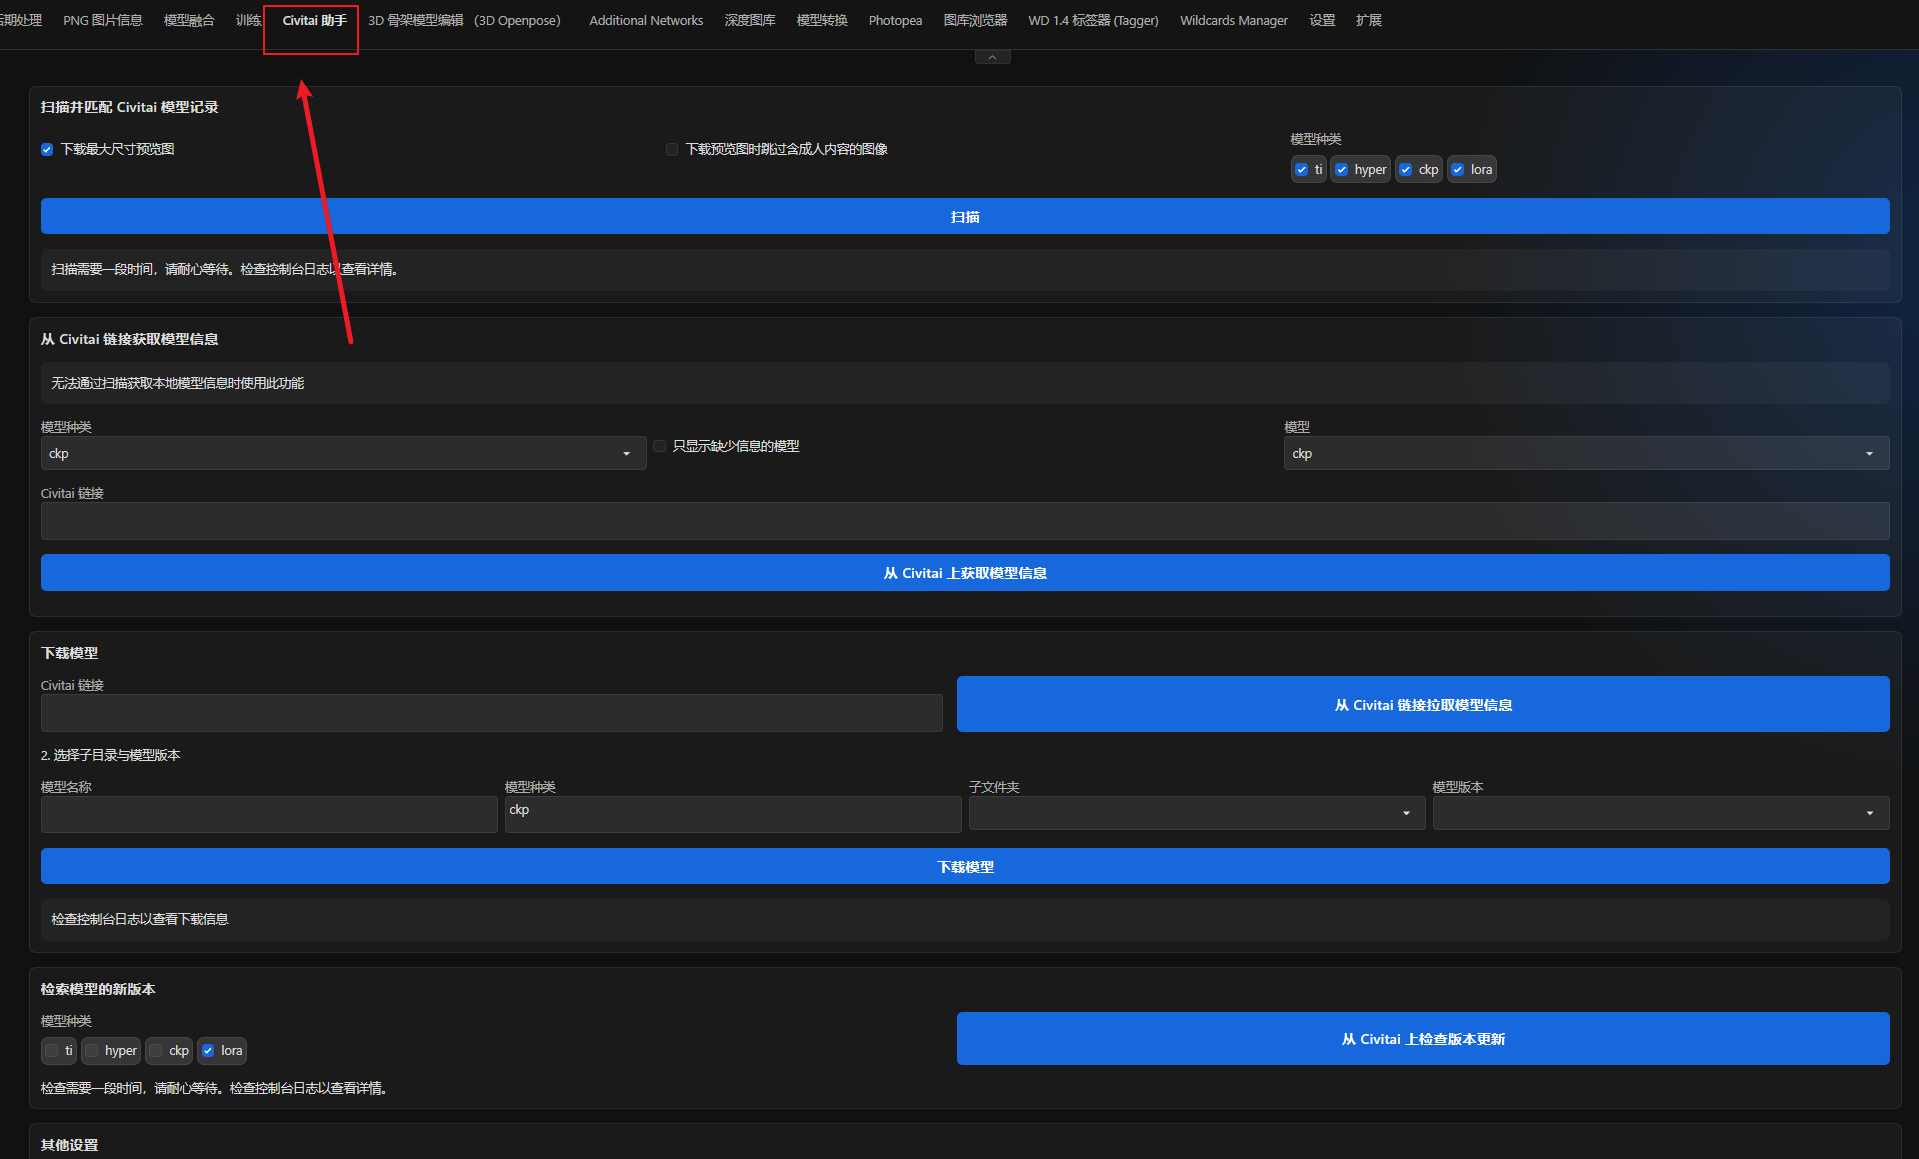Expand the model selection dropdown on the right
The width and height of the screenshot is (1919, 1159).
1586,453
